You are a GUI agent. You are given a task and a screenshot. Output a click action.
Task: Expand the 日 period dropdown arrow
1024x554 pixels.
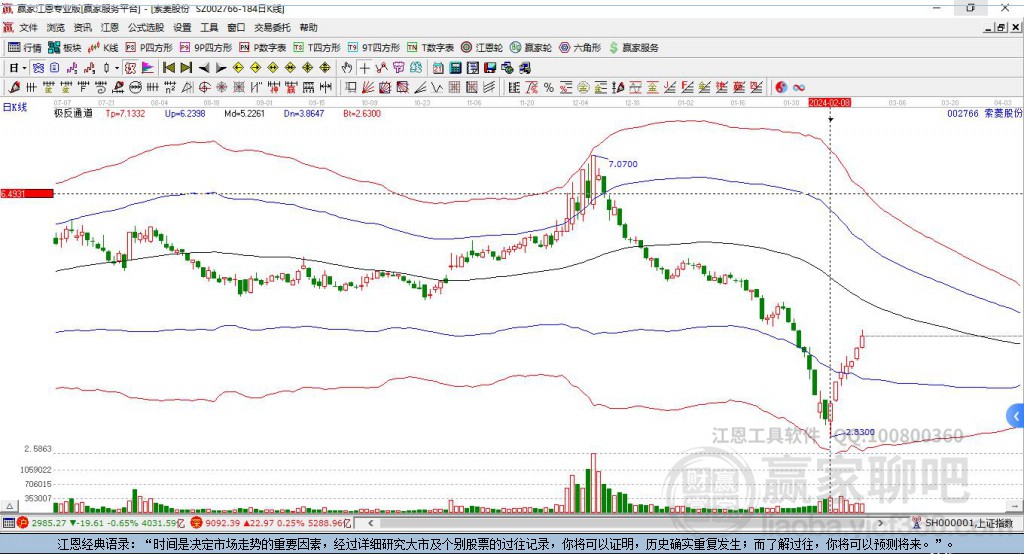pyautogui.click(x=24, y=68)
